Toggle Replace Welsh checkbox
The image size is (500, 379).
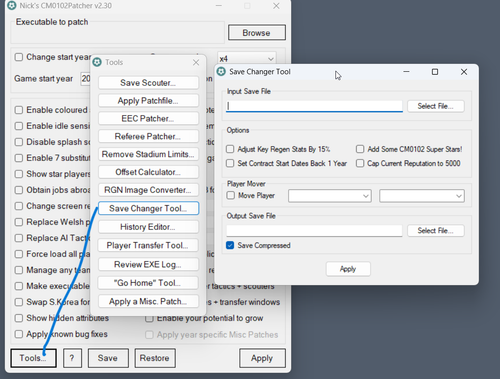(19, 222)
